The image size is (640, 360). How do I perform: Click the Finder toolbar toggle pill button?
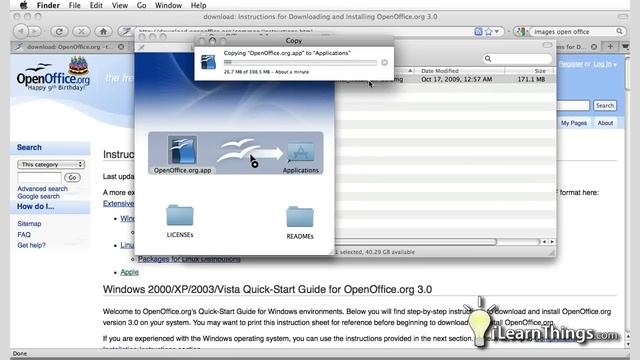[547, 45]
